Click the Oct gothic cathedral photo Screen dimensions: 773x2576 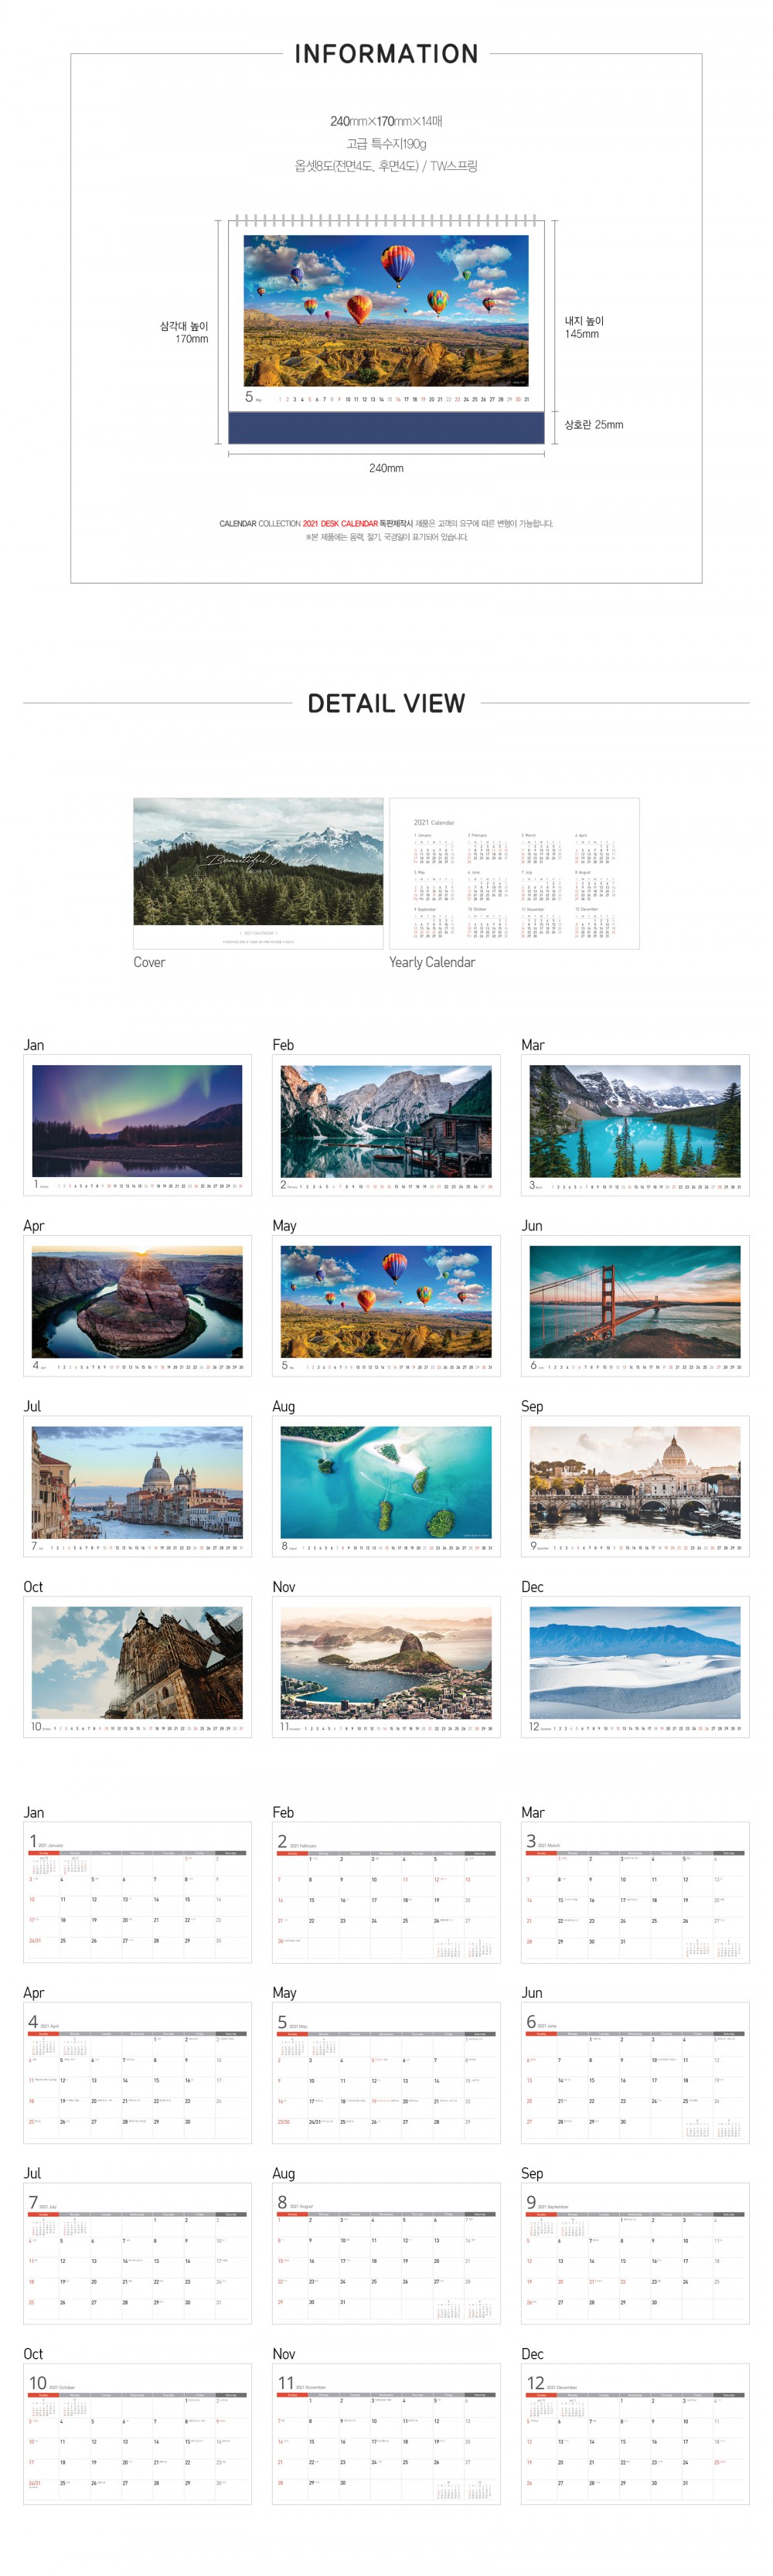tap(137, 1667)
